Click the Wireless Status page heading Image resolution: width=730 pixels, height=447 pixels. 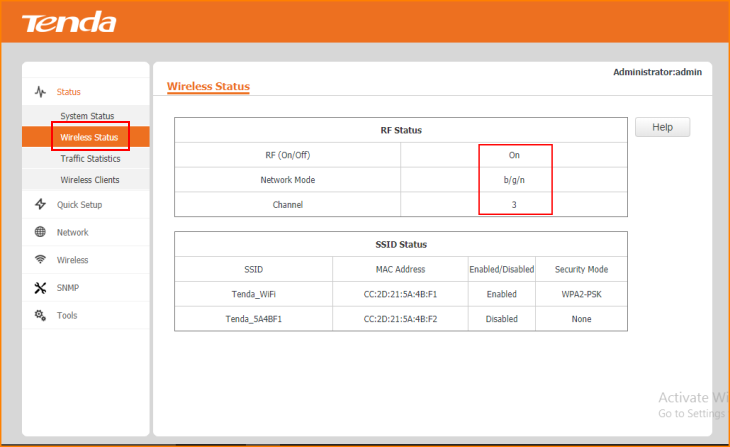pyautogui.click(x=208, y=86)
